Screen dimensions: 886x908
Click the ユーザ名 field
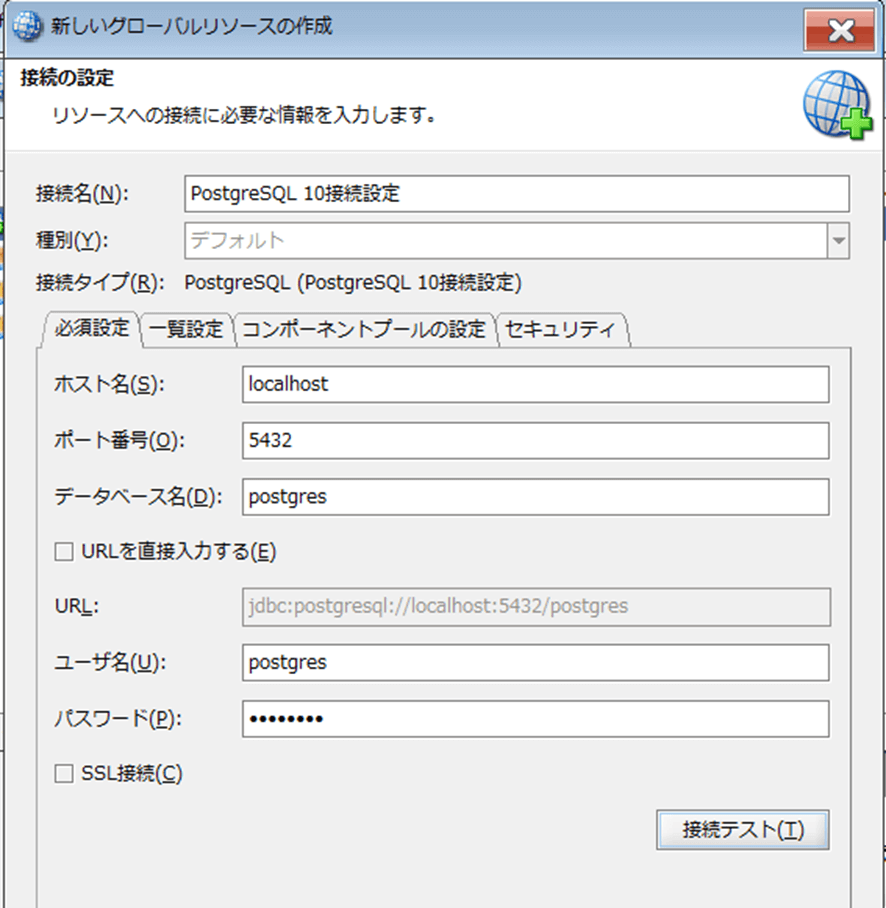tap(535, 662)
